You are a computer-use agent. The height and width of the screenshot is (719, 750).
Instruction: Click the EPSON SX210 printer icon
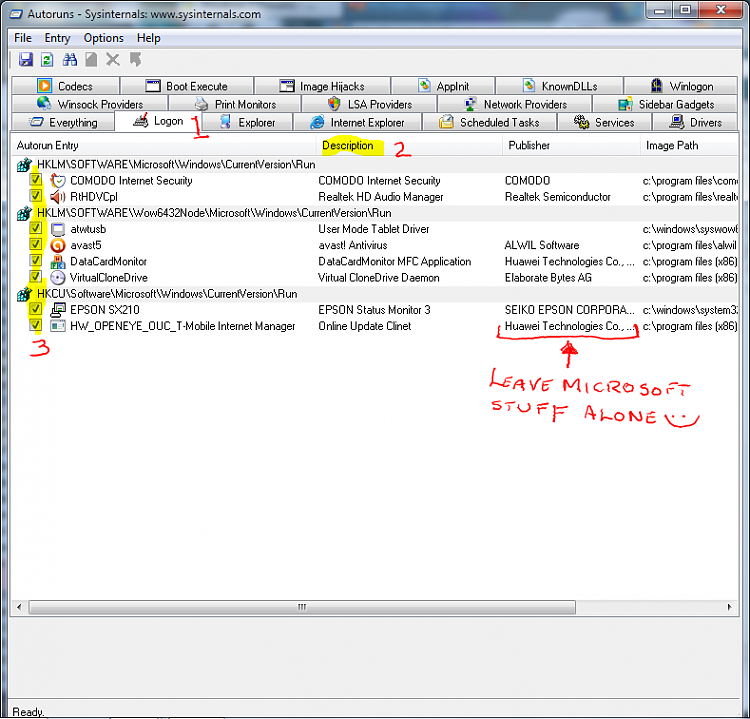[58, 310]
